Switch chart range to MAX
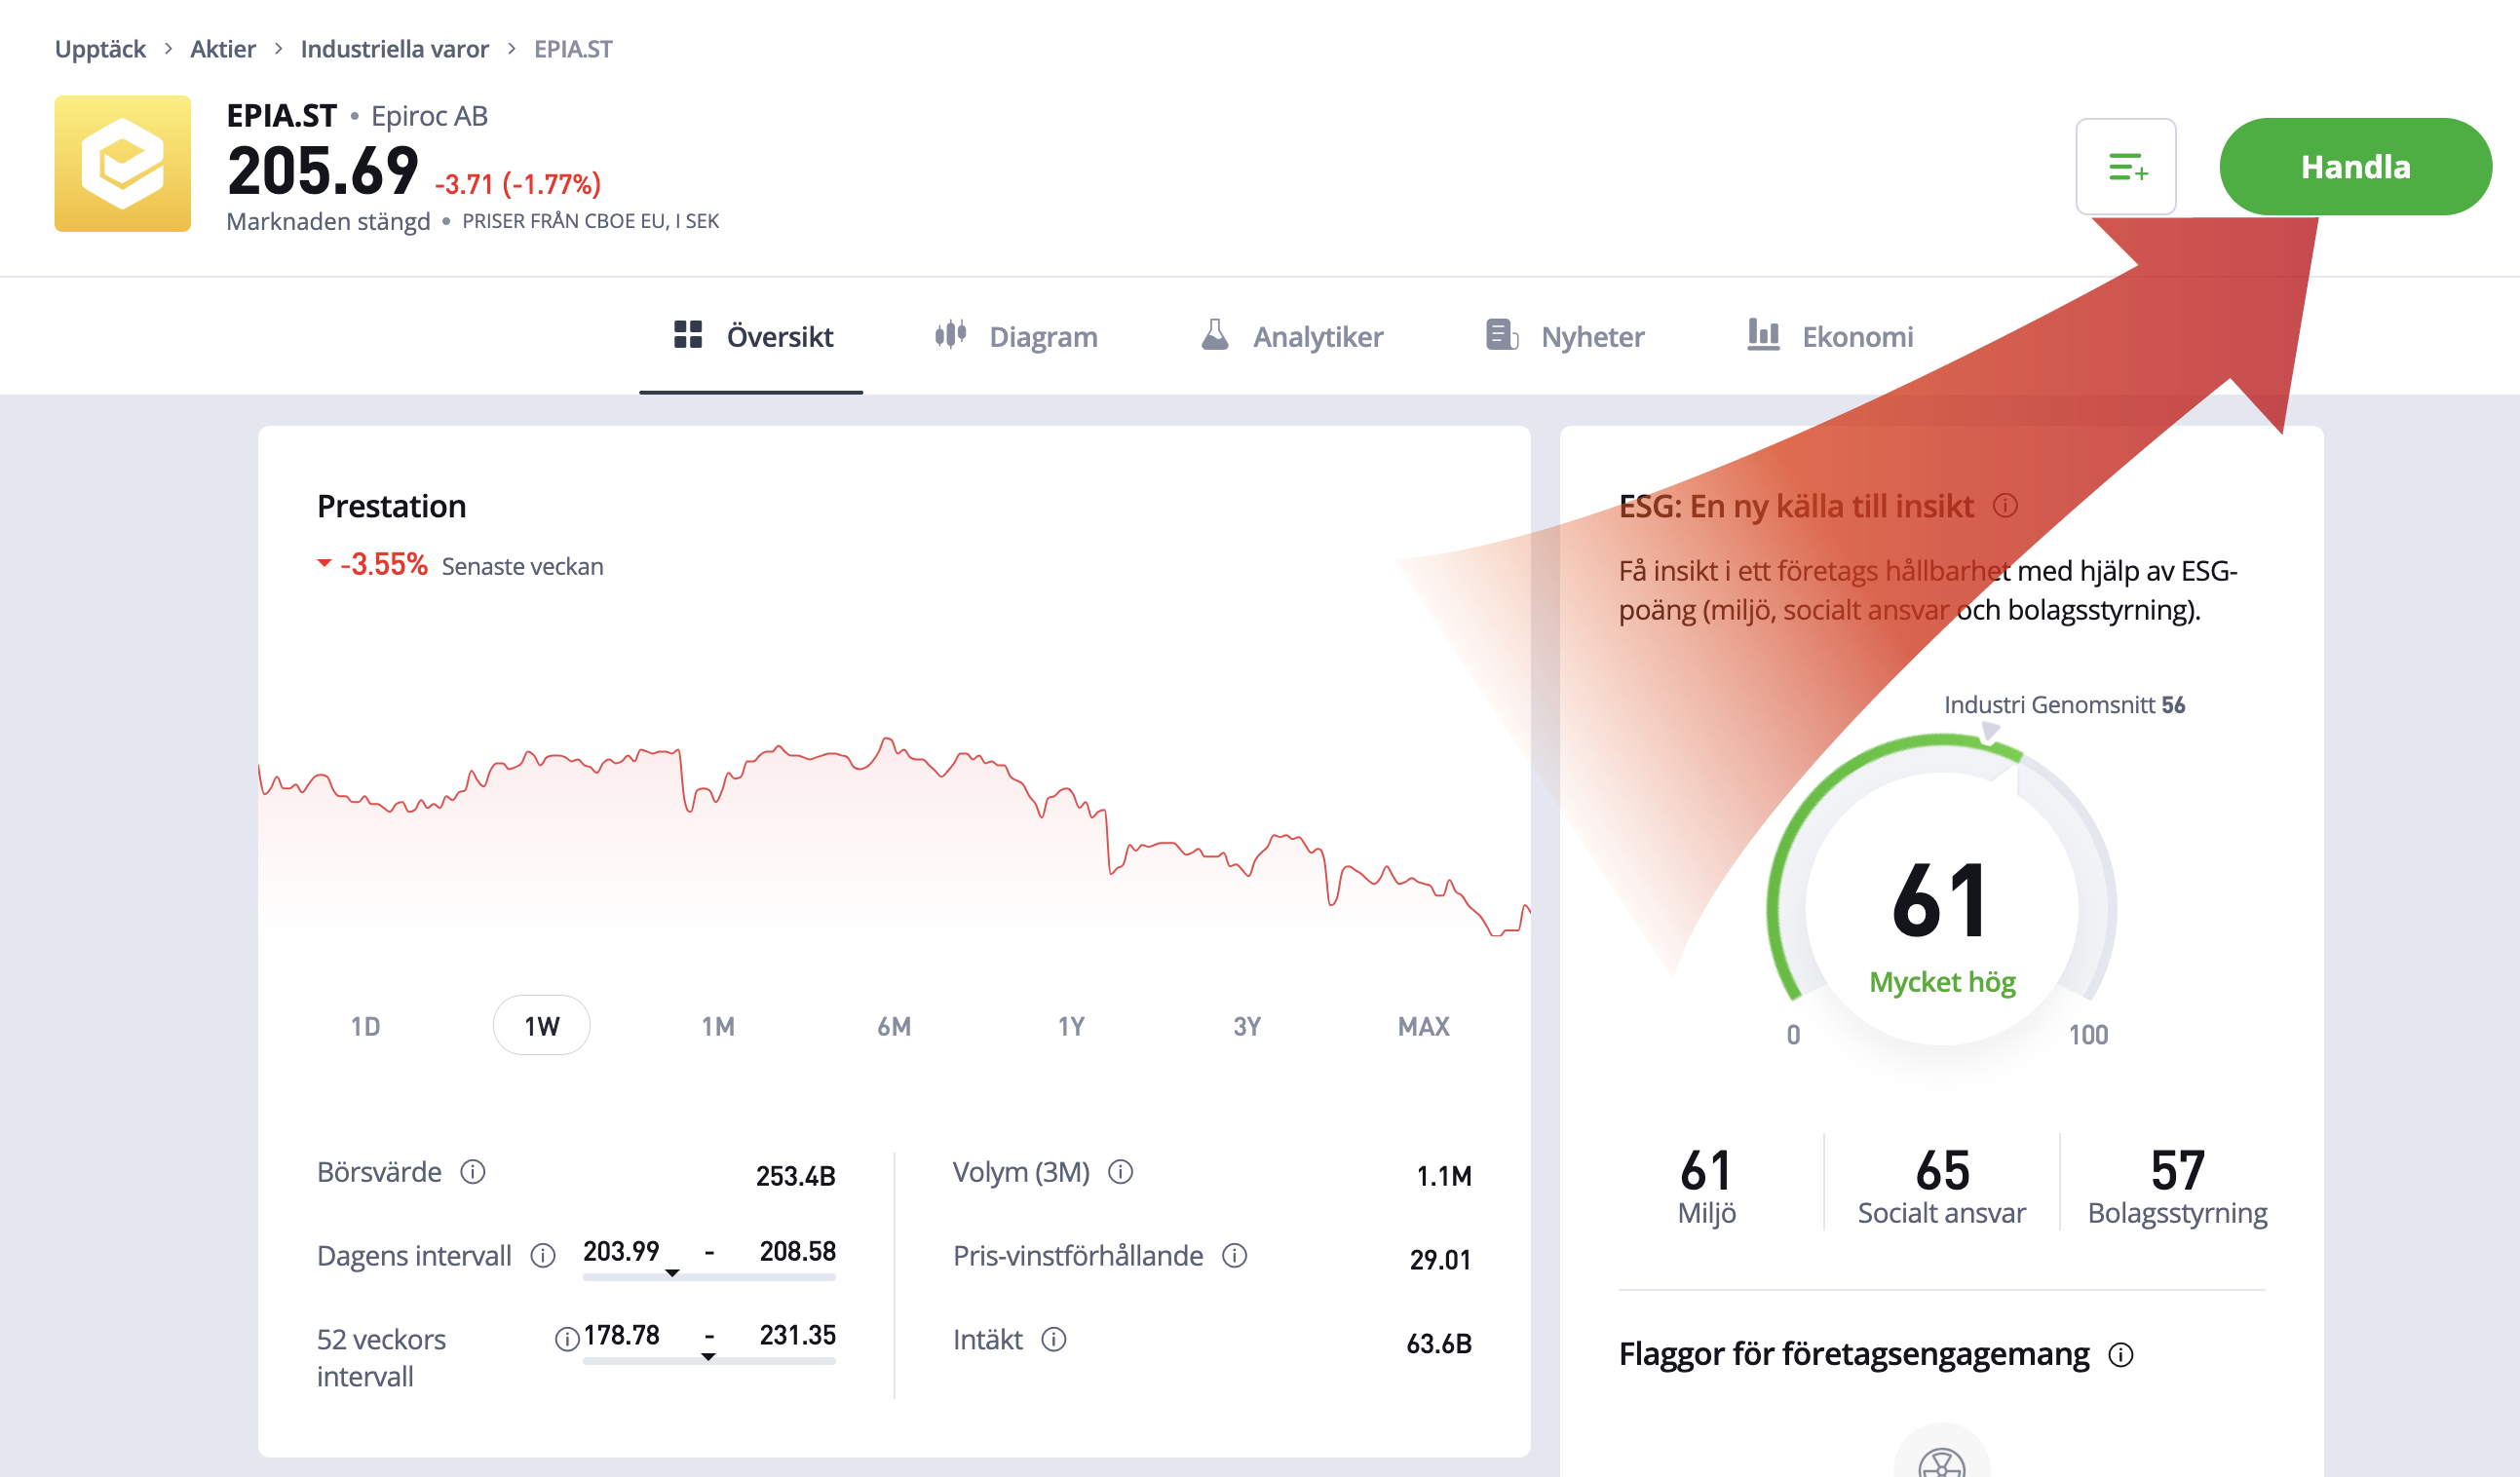2520x1477 pixels. 1422,1026
